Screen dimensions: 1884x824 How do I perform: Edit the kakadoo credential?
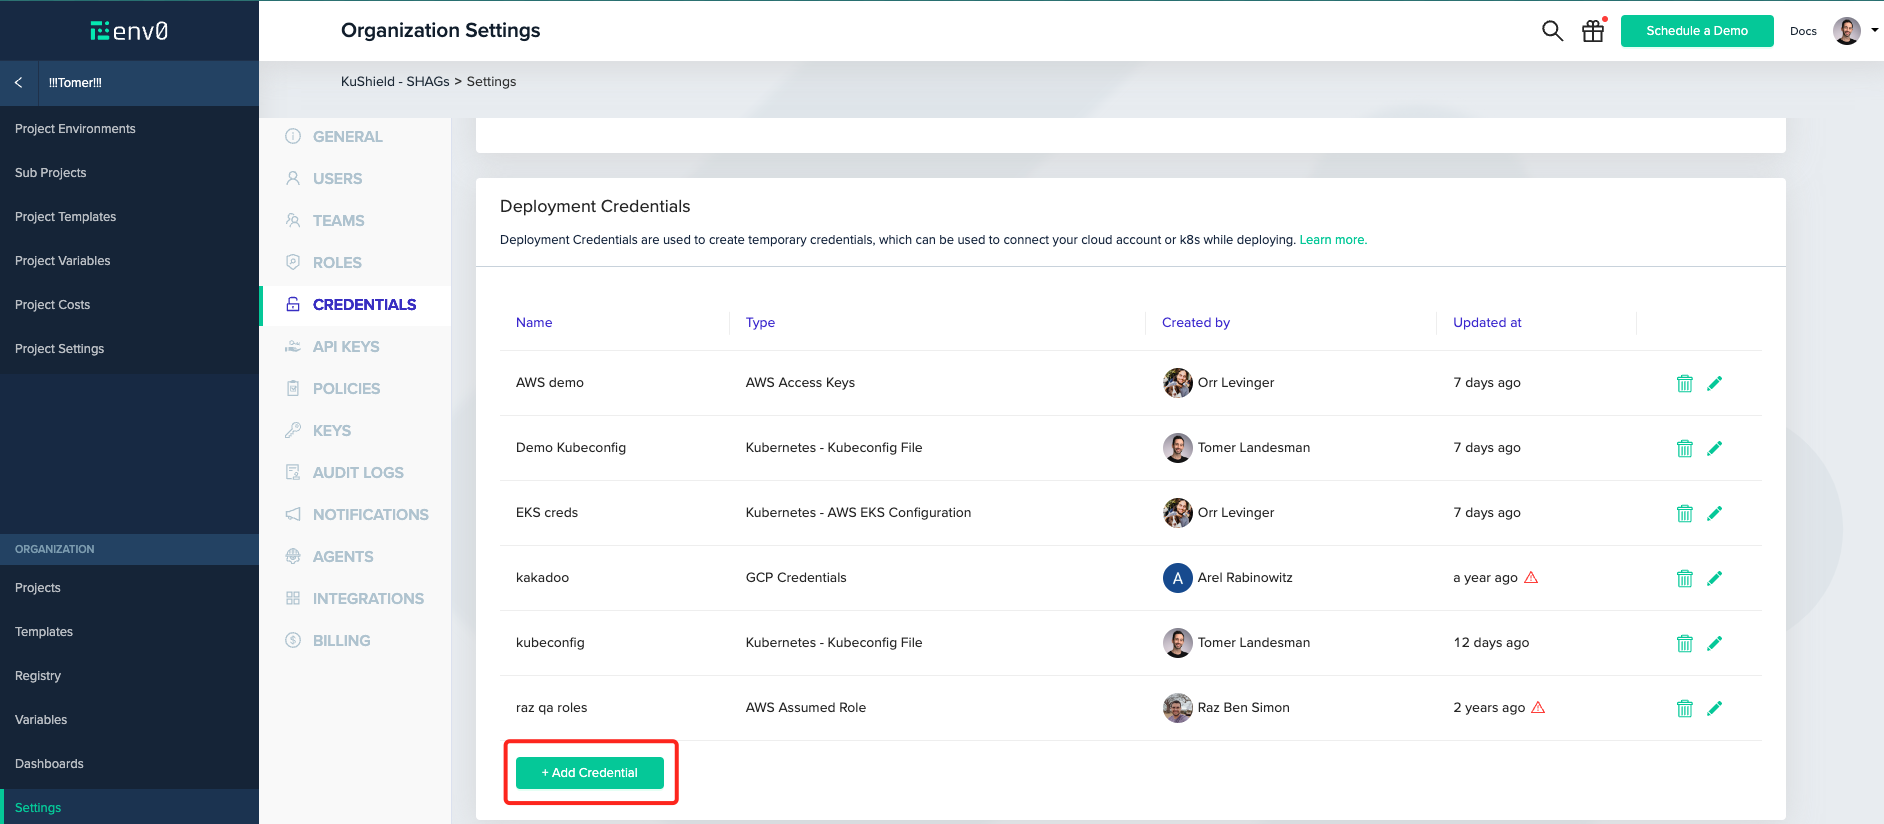[1715, 578]
